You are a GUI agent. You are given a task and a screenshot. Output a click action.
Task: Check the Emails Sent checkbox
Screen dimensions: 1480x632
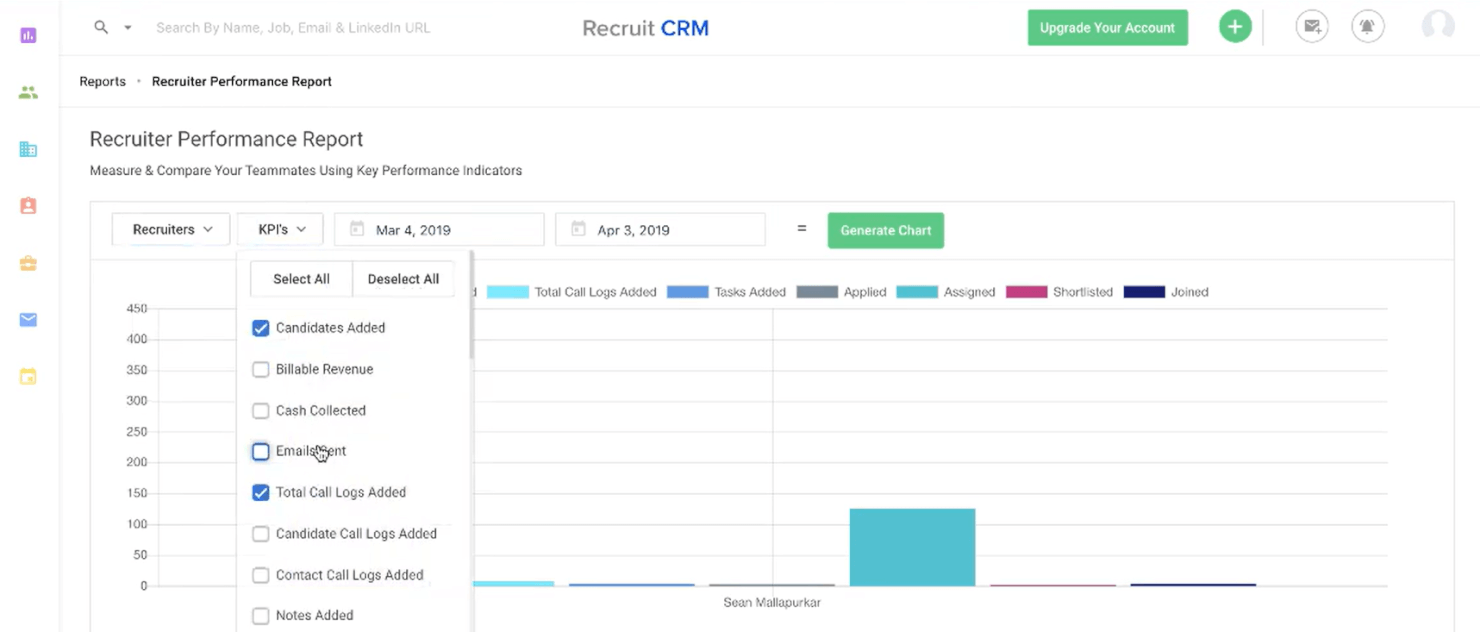(x=261, y=451)
